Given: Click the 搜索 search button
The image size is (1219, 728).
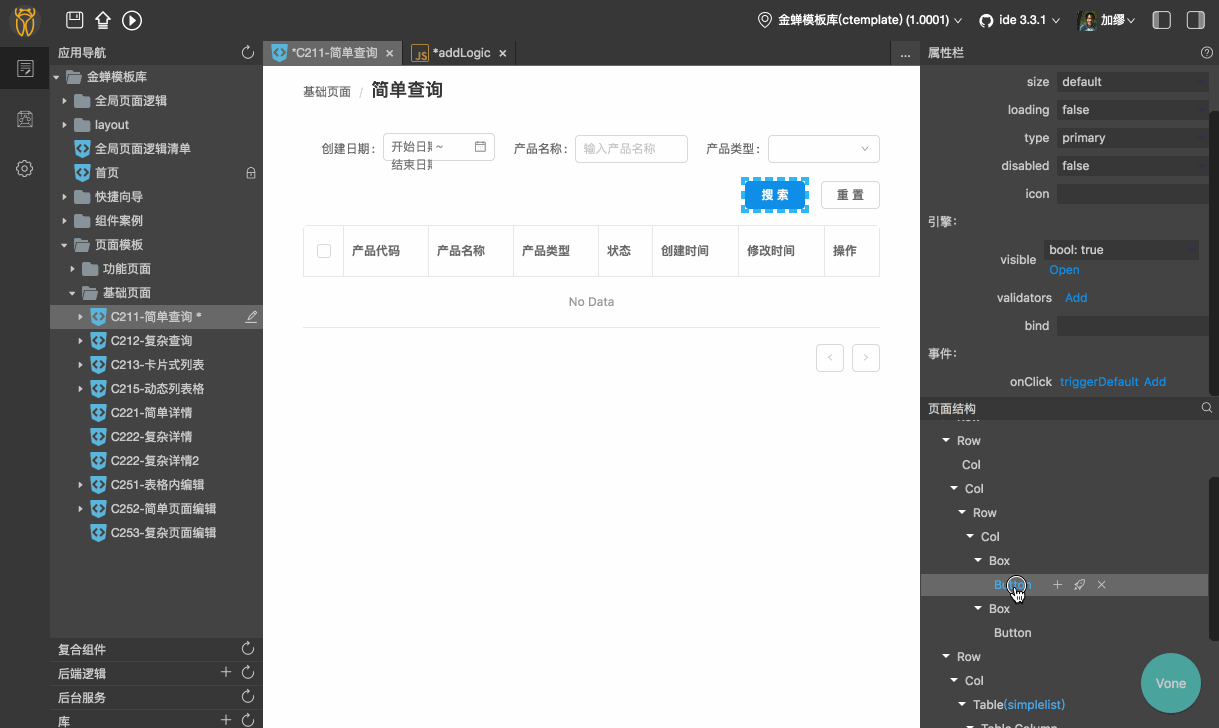Looking at the screenshot, I should [775, 195].
